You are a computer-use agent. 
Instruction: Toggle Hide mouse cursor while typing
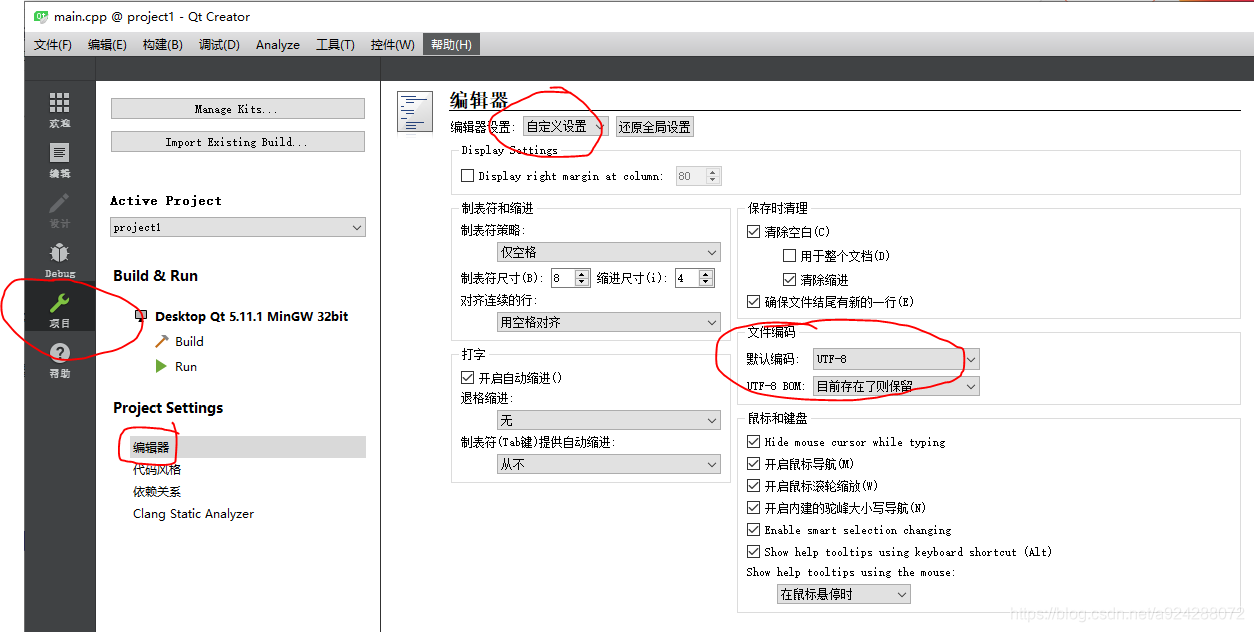754,442
